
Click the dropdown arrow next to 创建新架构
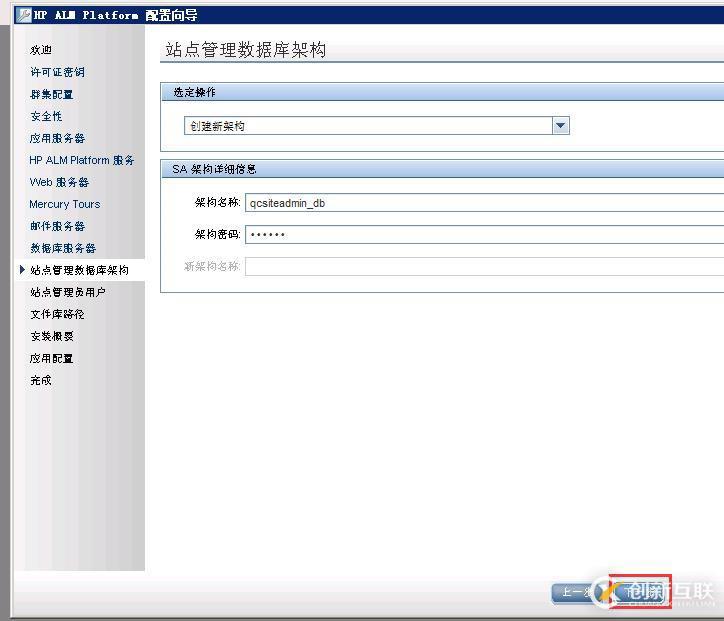pos(561,126)
